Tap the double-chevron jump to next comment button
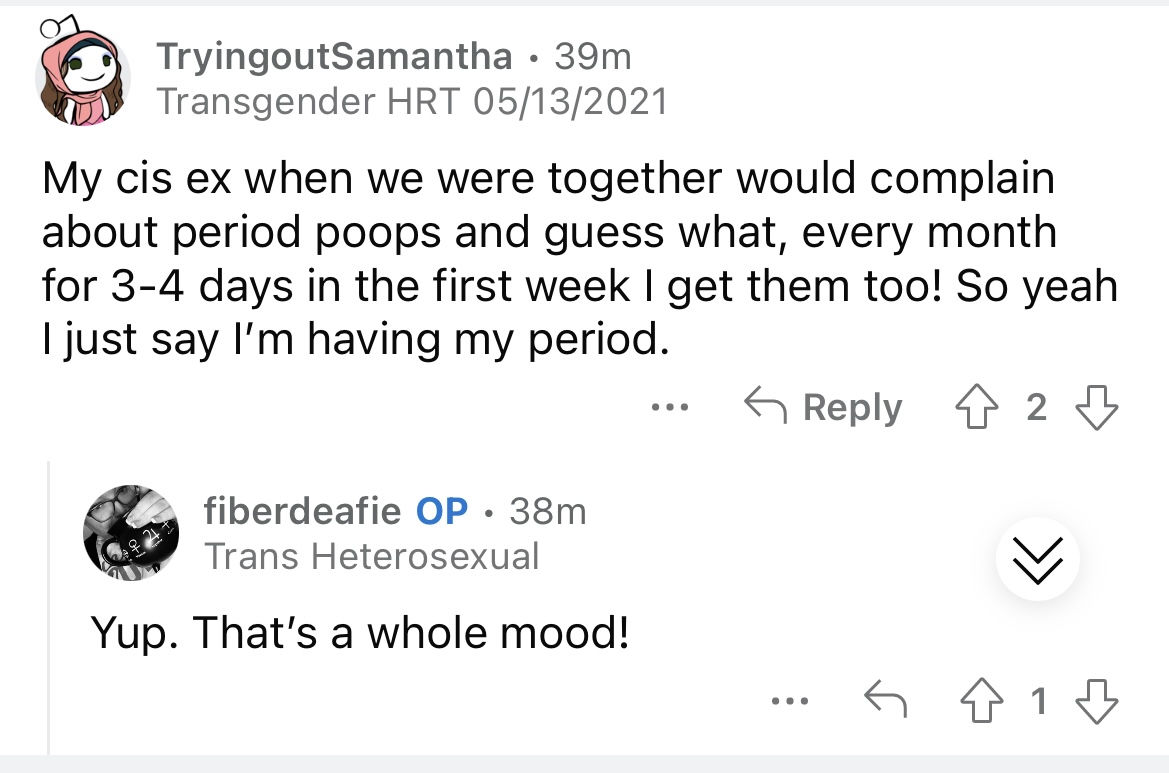This screenshot has height=773, width=1169. pyautogui.click(x=1038, y=559)
